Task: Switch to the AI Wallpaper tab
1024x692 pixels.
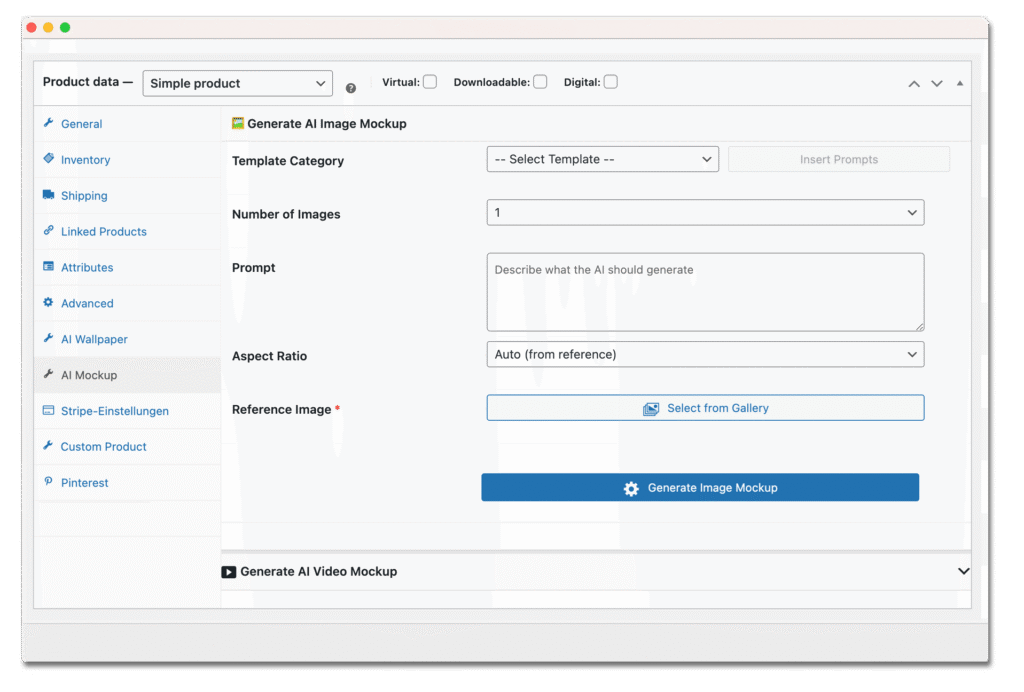Action: tap(94, 339)
